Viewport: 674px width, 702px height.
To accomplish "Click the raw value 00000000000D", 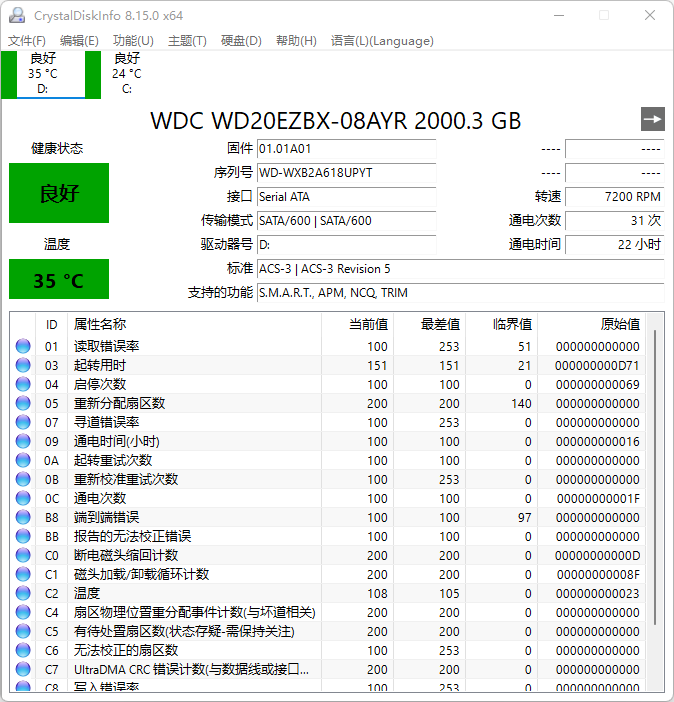I will click(597, 556).
